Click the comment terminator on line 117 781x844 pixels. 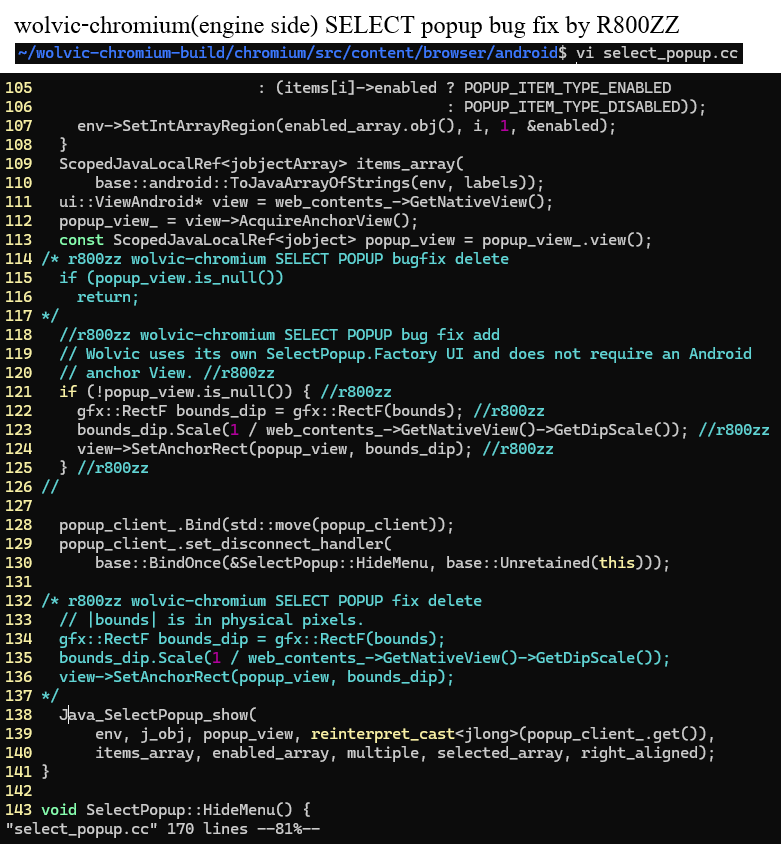(x=50, y=315)
